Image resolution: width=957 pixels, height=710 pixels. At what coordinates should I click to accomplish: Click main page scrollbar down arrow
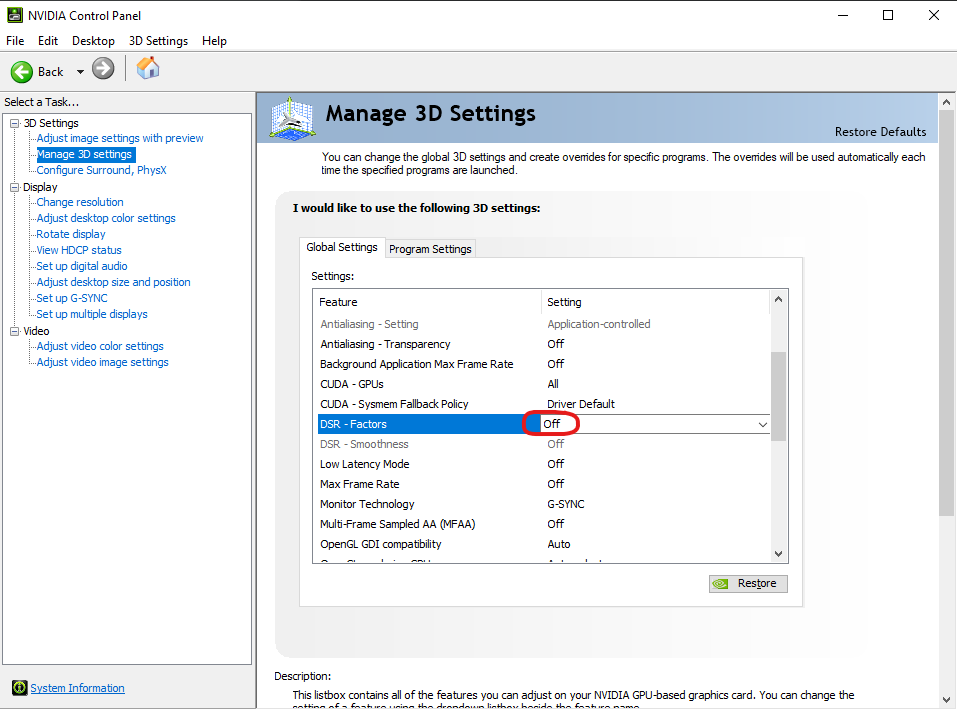(x=946, y=700)
